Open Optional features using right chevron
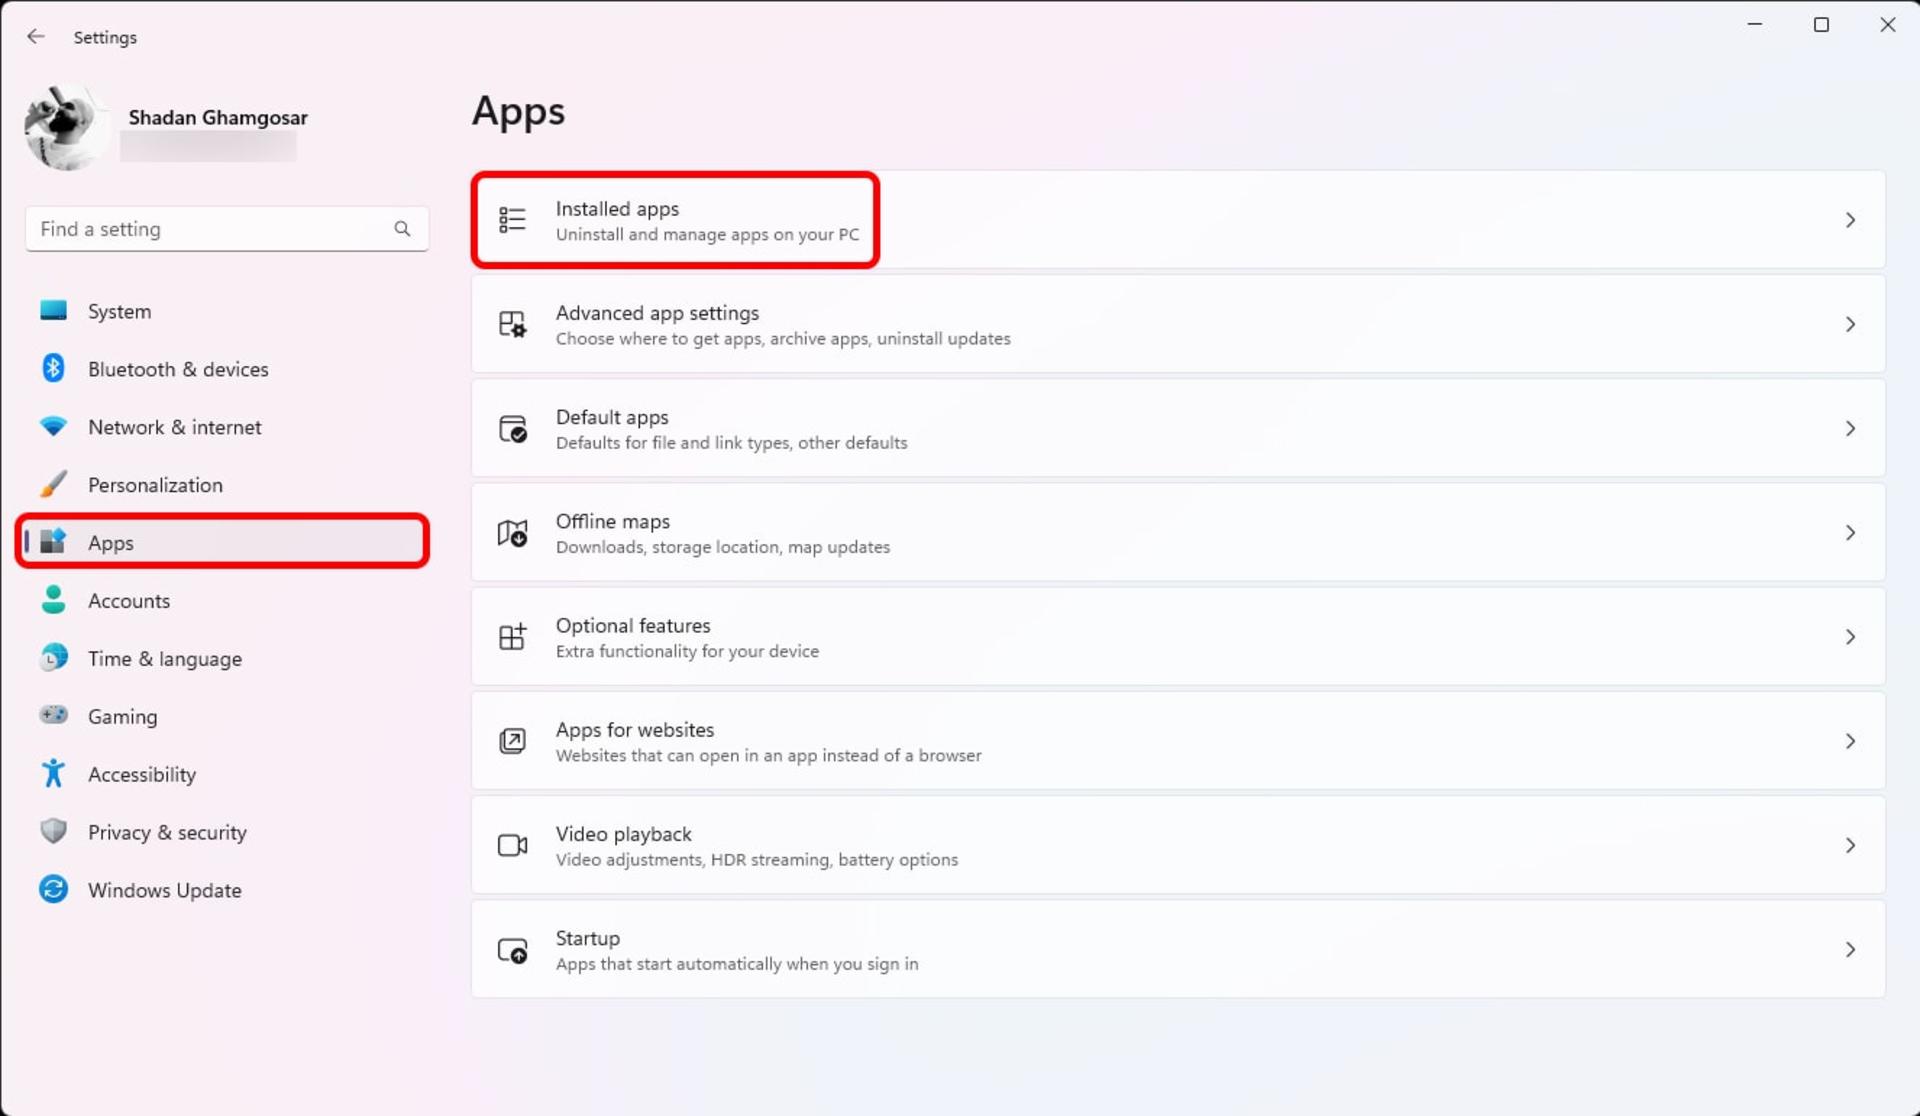 (x=1850, y=637)
